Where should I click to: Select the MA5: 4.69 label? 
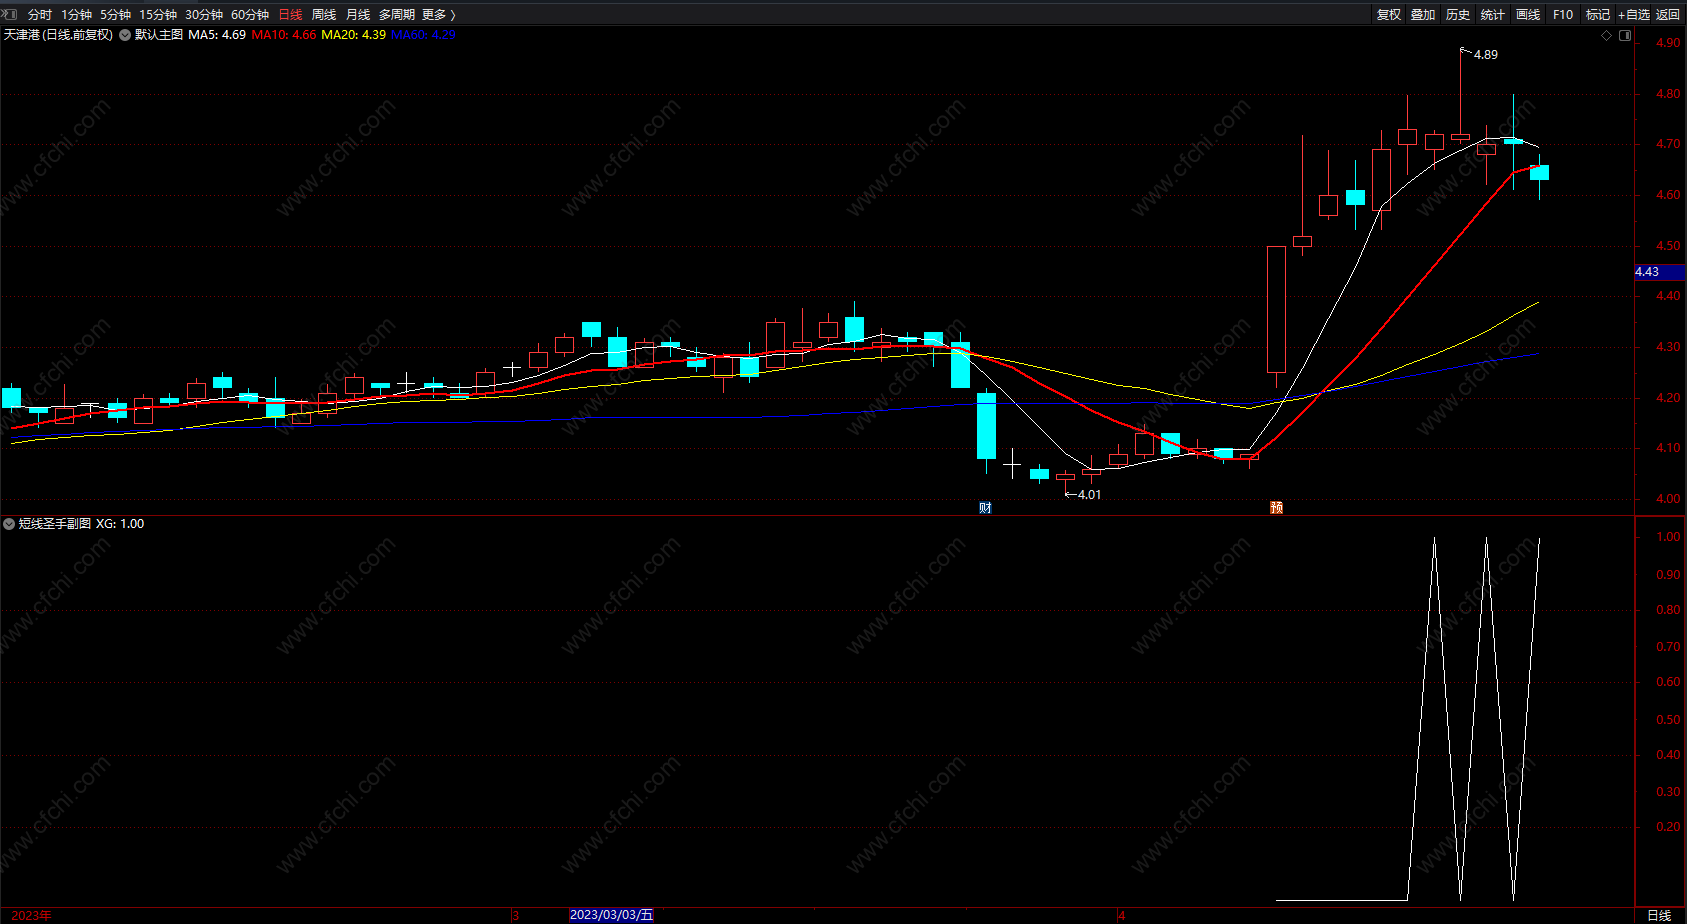point(217,35)
